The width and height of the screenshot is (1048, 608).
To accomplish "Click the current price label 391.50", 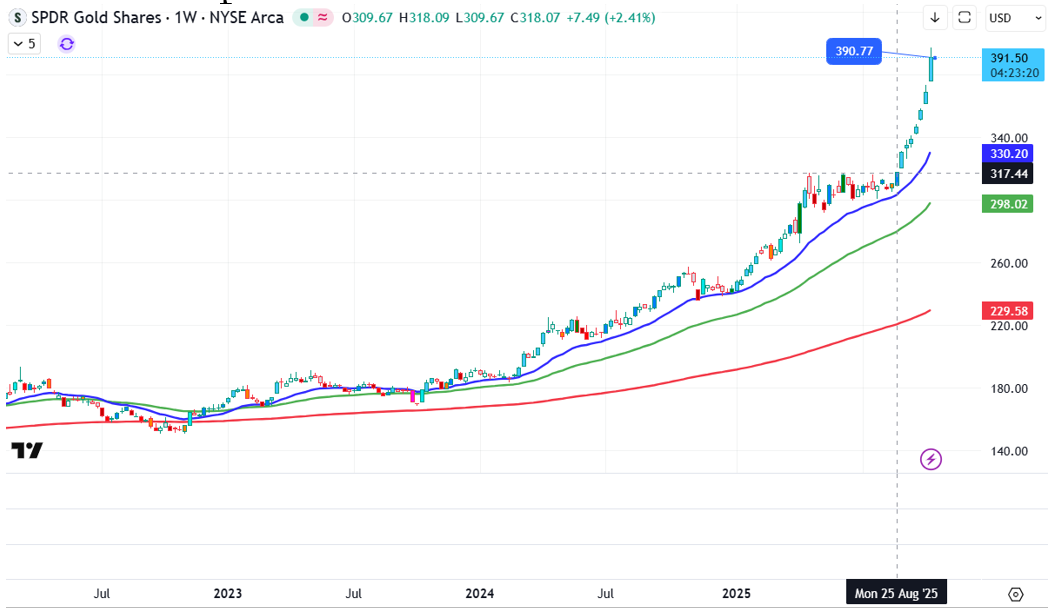I will (1009, 58).
